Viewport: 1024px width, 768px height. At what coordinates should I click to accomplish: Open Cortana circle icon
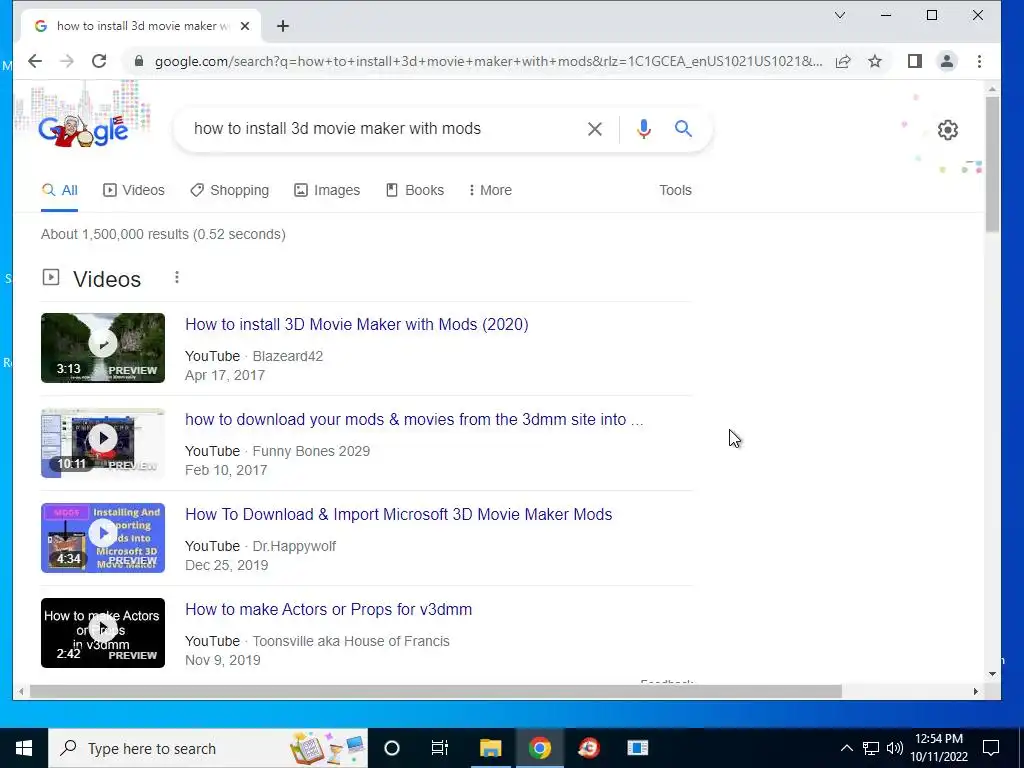tap(391, 748)
